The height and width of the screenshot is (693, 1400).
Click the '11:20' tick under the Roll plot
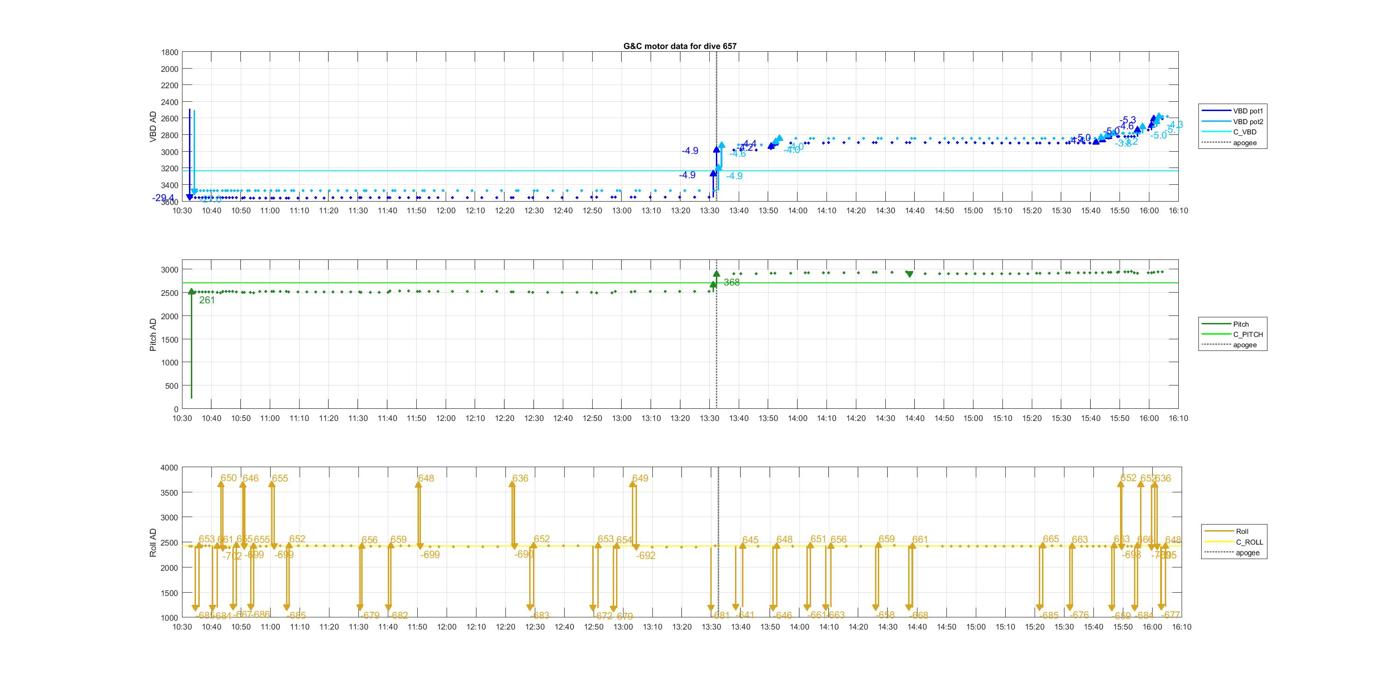(x=329, y=627)
